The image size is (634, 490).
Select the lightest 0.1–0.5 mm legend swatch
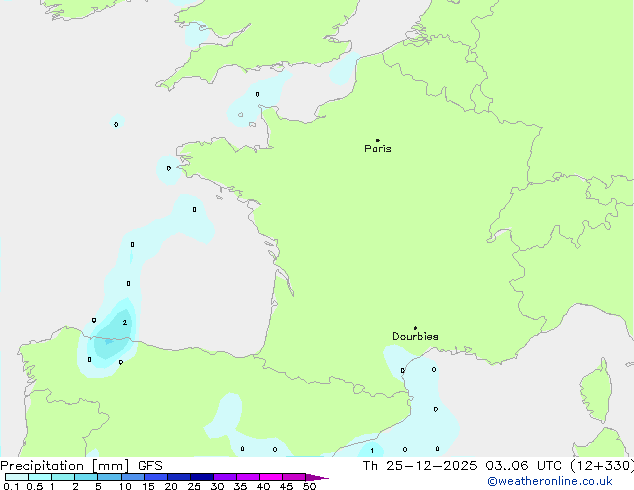point(17,477)
